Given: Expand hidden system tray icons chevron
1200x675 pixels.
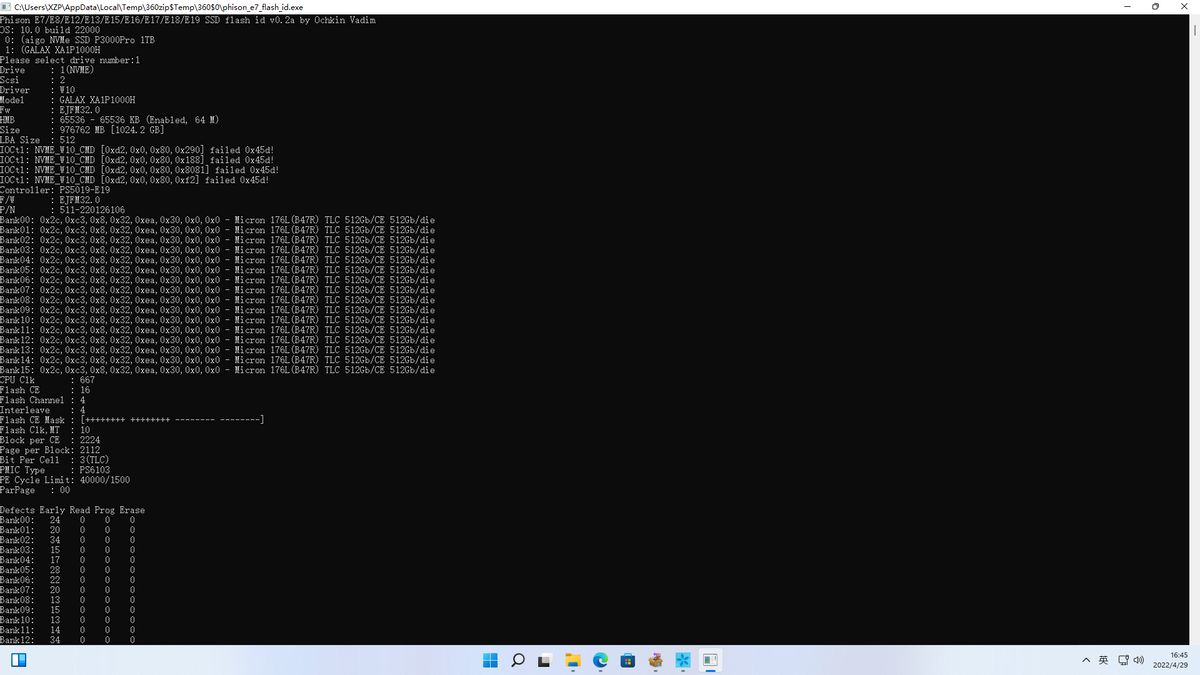Looking at the screenshot, I should pos(1086,660).
